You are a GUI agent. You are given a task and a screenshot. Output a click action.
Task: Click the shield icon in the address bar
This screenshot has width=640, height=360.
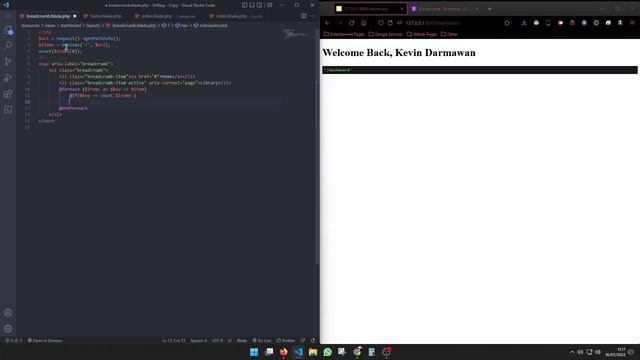click(380, 23)
